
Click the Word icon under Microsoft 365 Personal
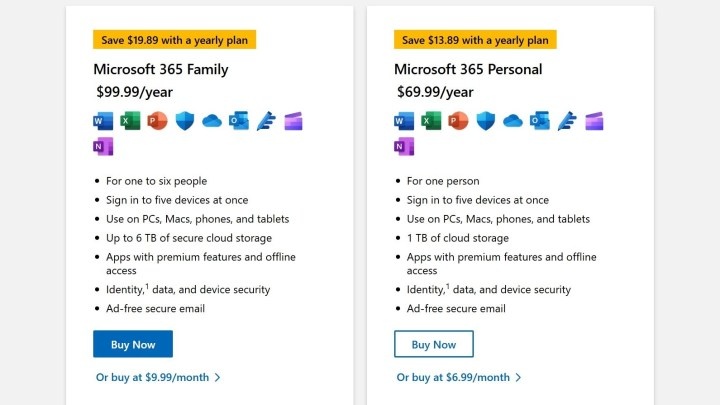[404, 122]
